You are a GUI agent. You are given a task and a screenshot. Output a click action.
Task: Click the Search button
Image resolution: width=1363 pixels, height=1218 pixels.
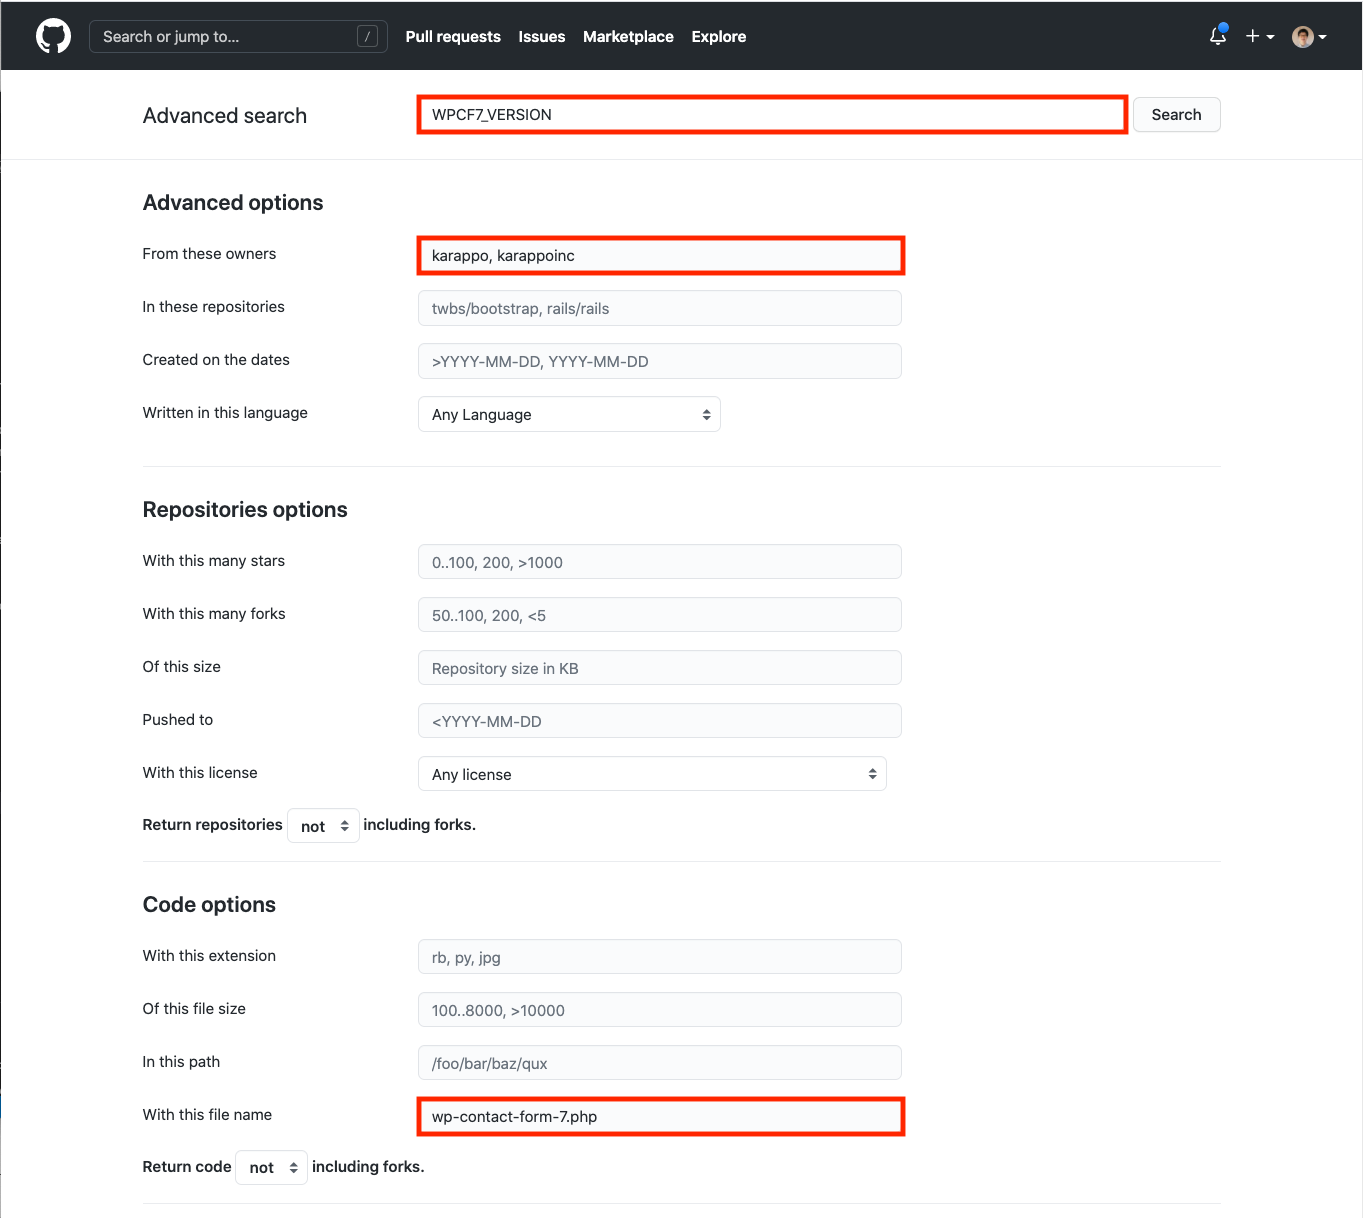(1176, 115)
